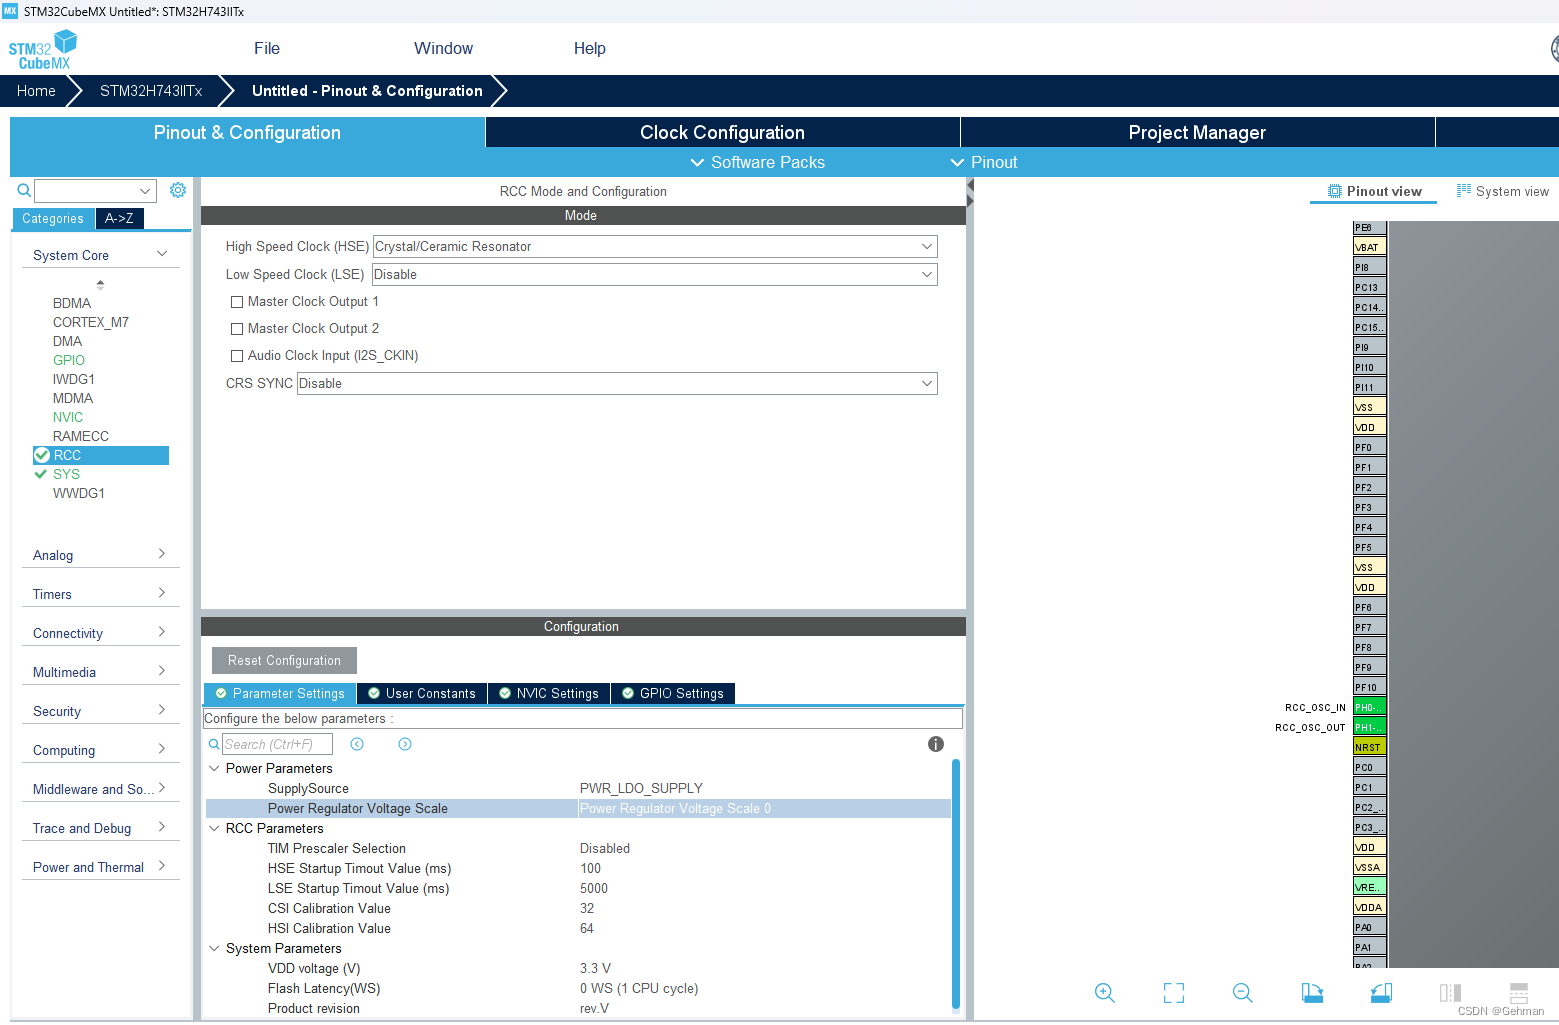Select the NVIC Settings tab
1559x1025 pixels.
[549, 693]
